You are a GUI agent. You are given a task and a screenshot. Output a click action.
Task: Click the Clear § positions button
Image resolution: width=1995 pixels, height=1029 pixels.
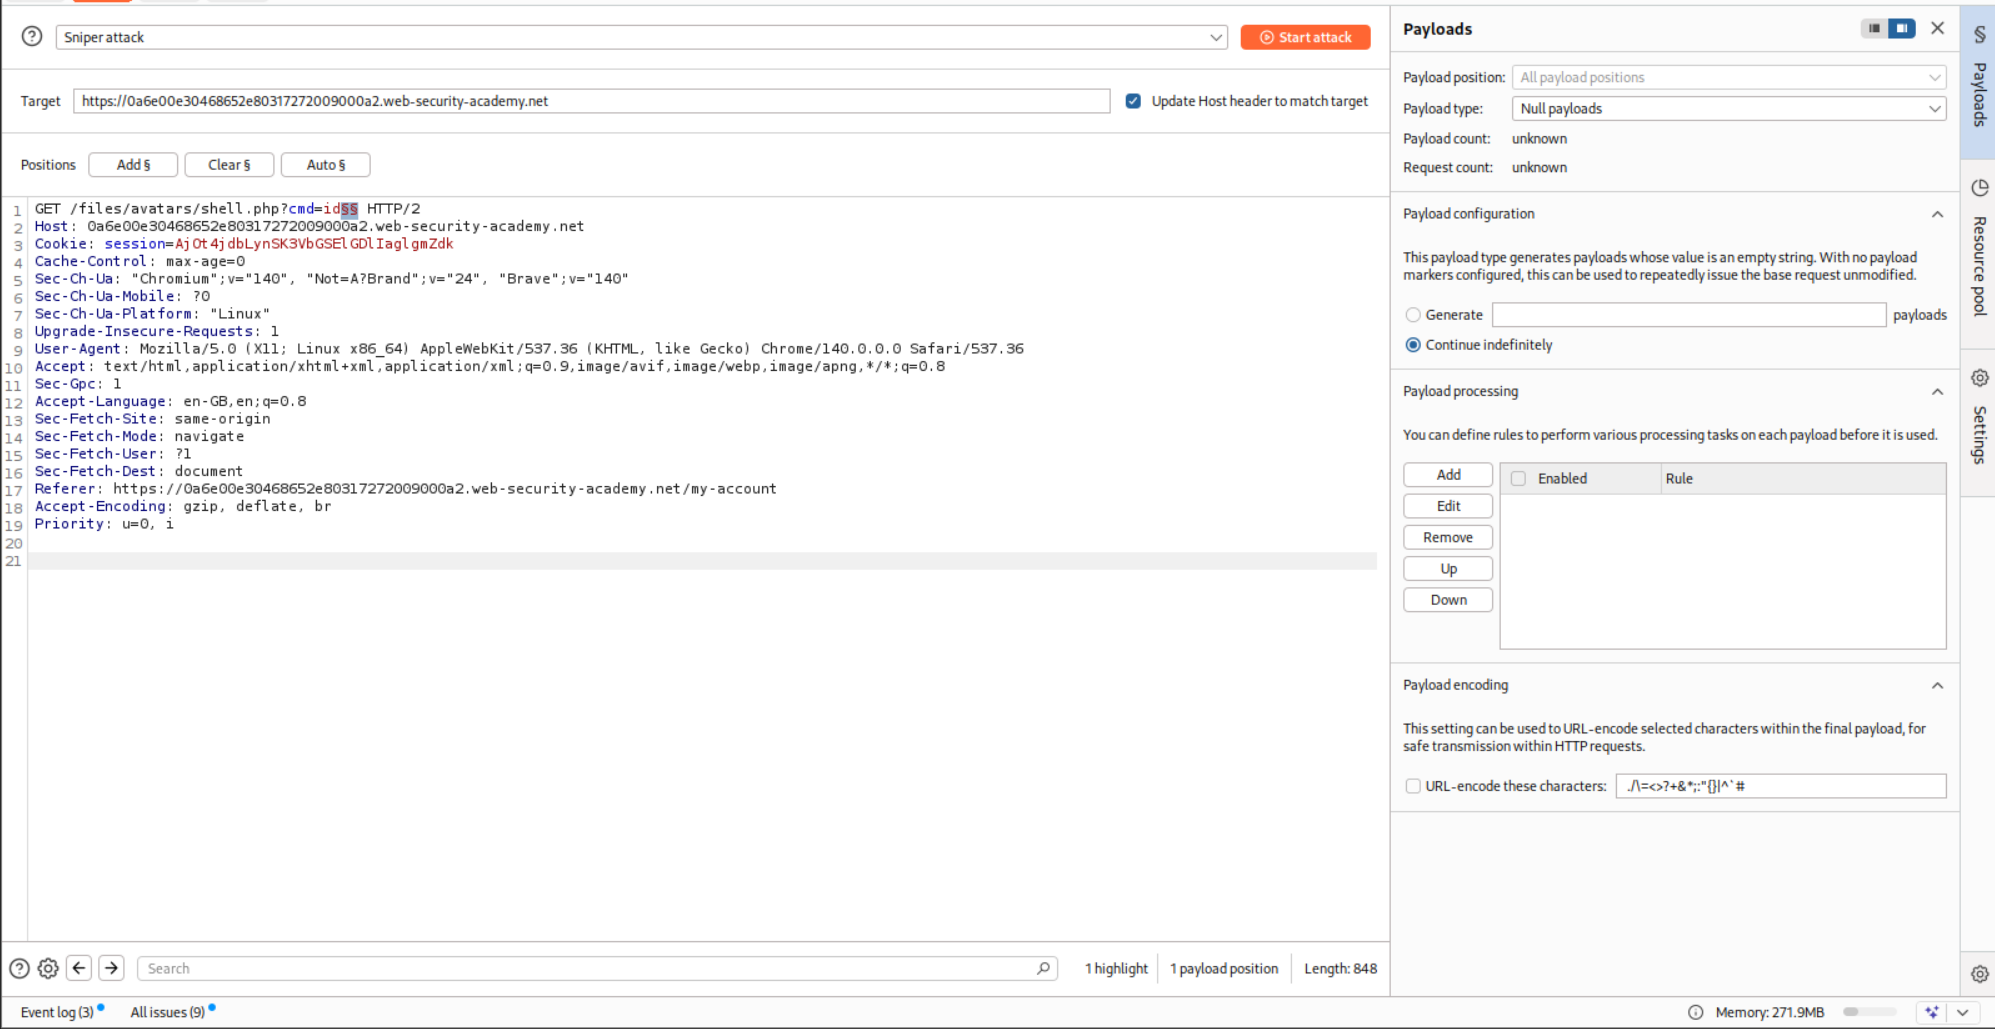coord(229,165)
